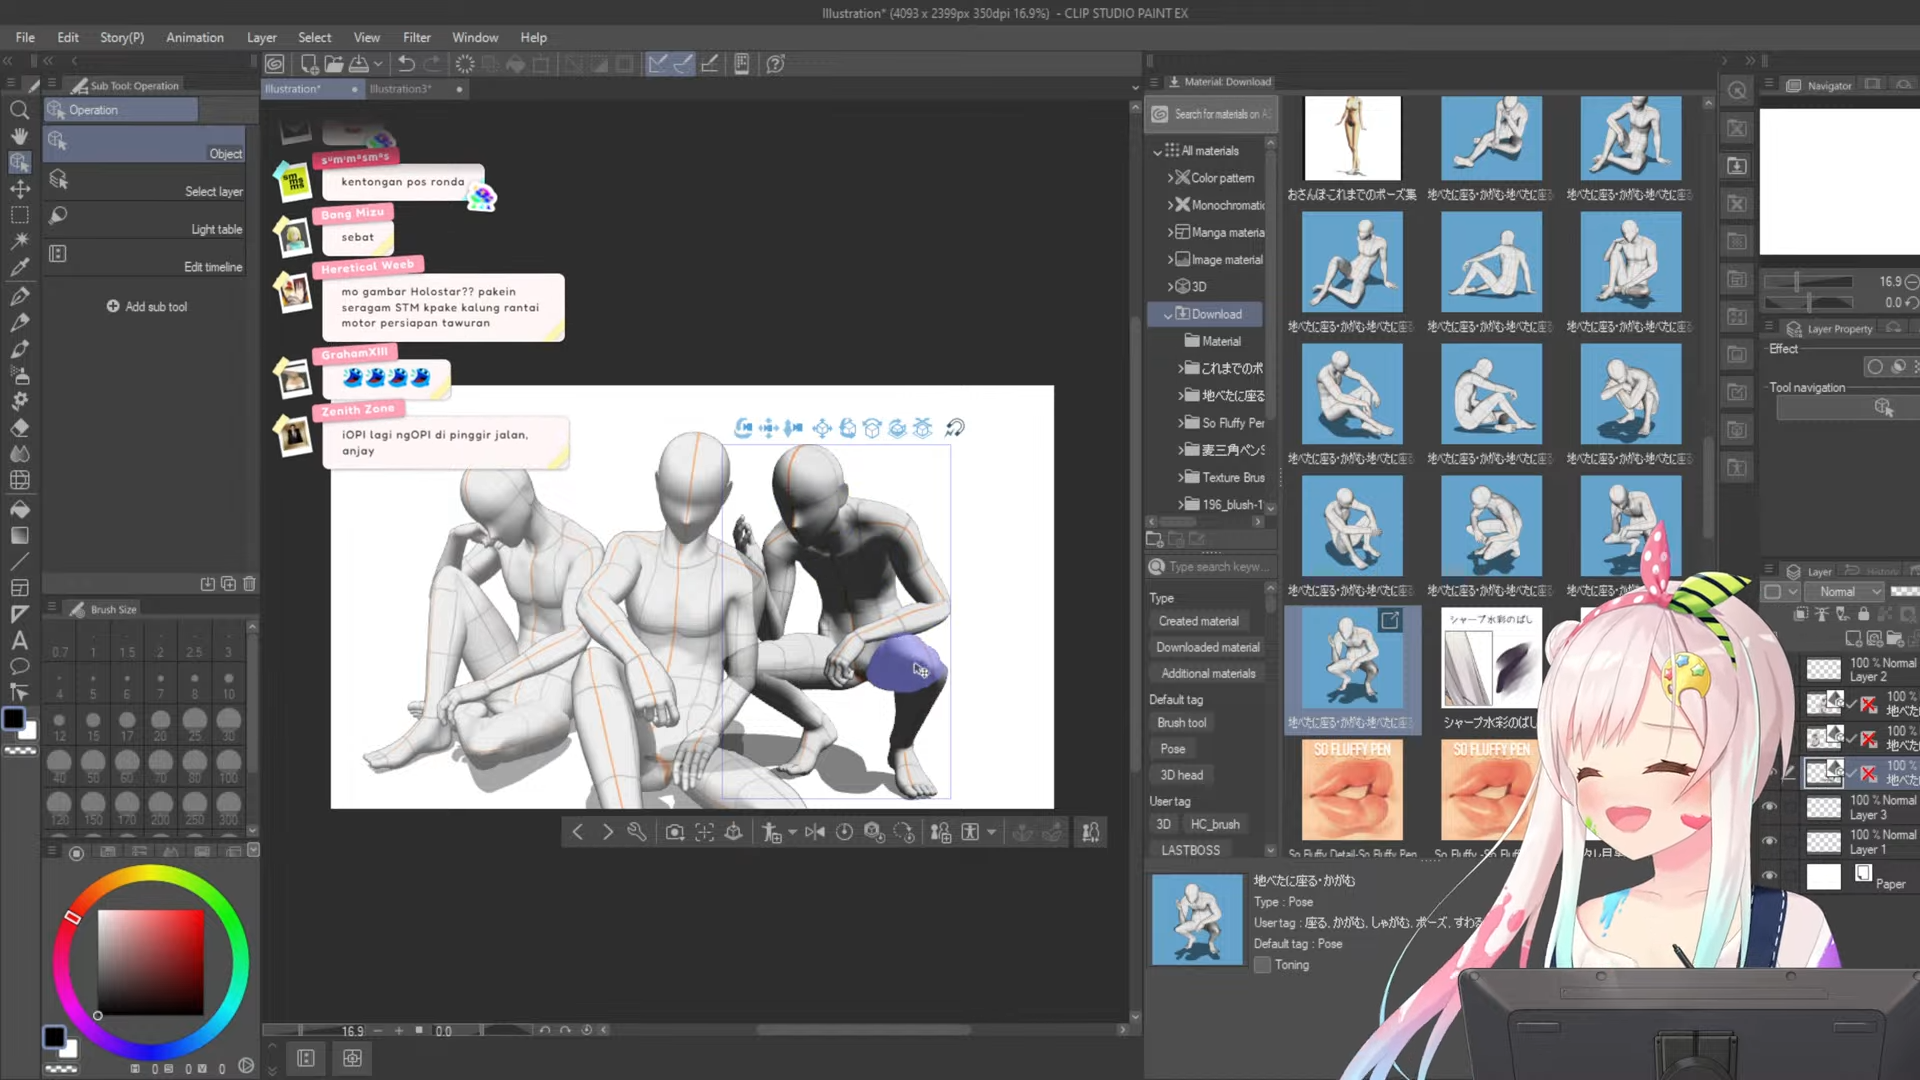Image resolution: width=1920 pixels, height=1080 pixels.
Task: Select the Eraser tool
Action: click(19, 427)
